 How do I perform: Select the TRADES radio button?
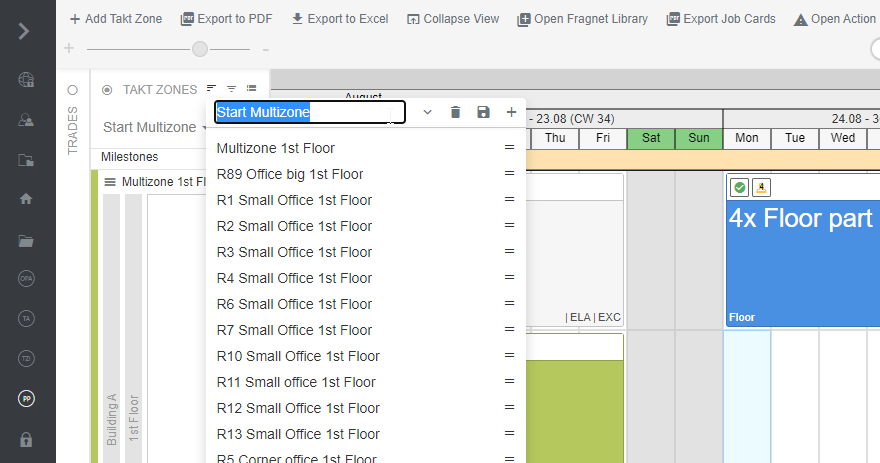pos(72,90)
